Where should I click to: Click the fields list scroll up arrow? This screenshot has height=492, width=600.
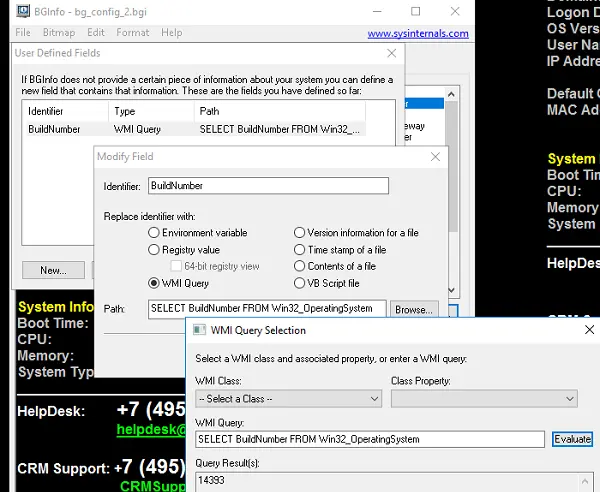(x=452, y=94)
